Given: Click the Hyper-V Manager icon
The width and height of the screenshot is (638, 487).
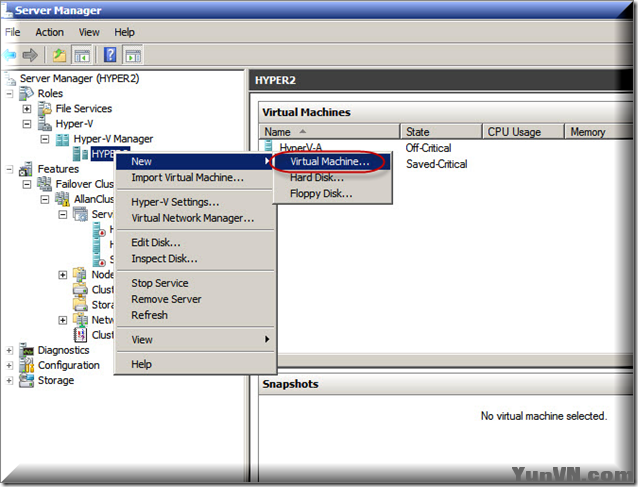Looking at the screenshot, I should [62, 139].
